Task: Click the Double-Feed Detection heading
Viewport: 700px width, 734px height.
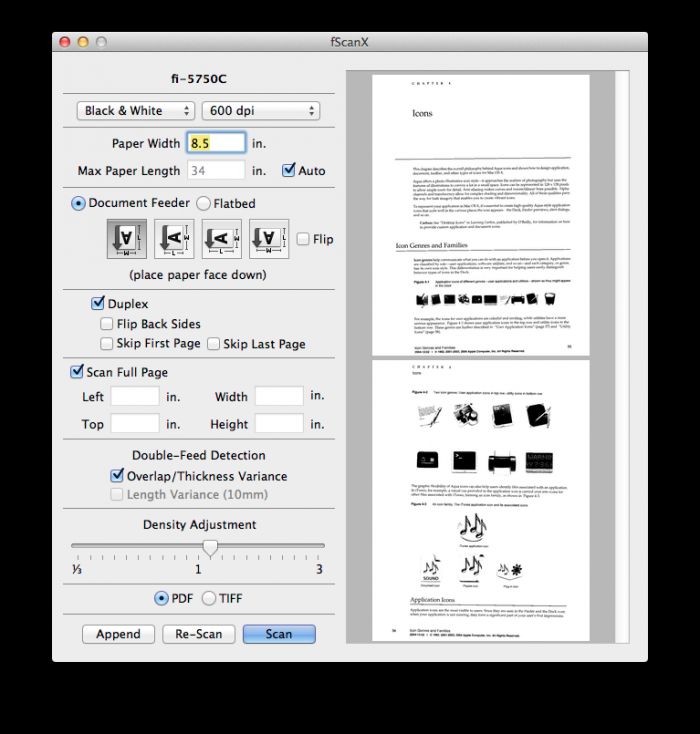Action: pos(199,455)
